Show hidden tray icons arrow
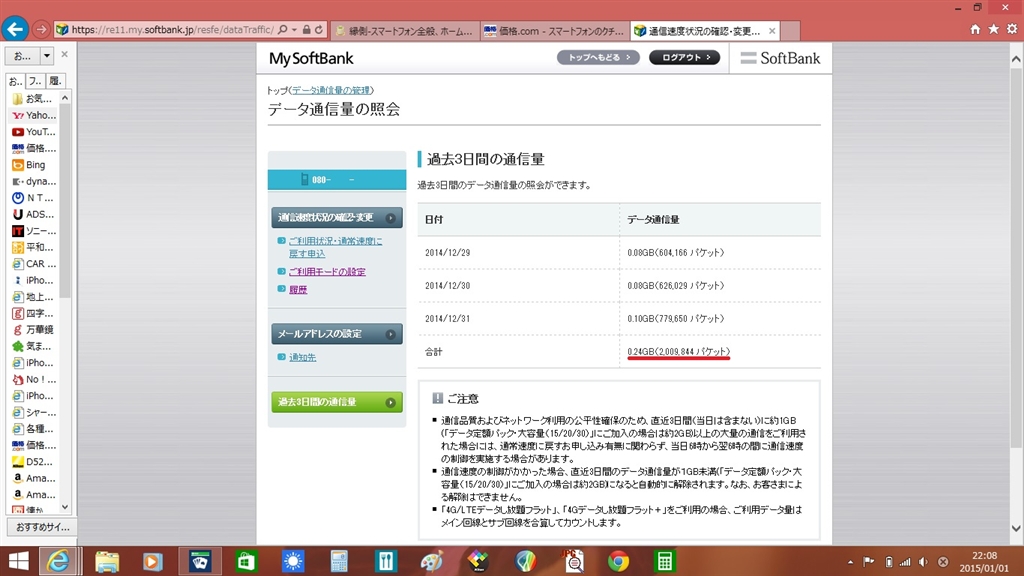Screen dimensions: 1024x576 coord(850,562)
